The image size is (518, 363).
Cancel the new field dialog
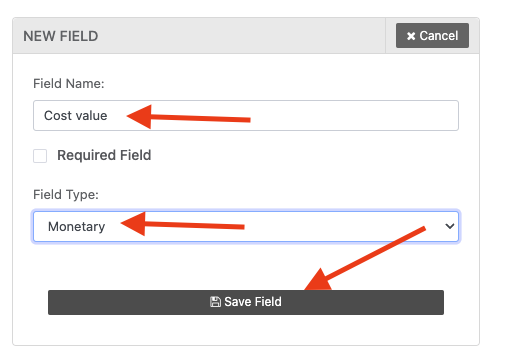click(432, 35)
